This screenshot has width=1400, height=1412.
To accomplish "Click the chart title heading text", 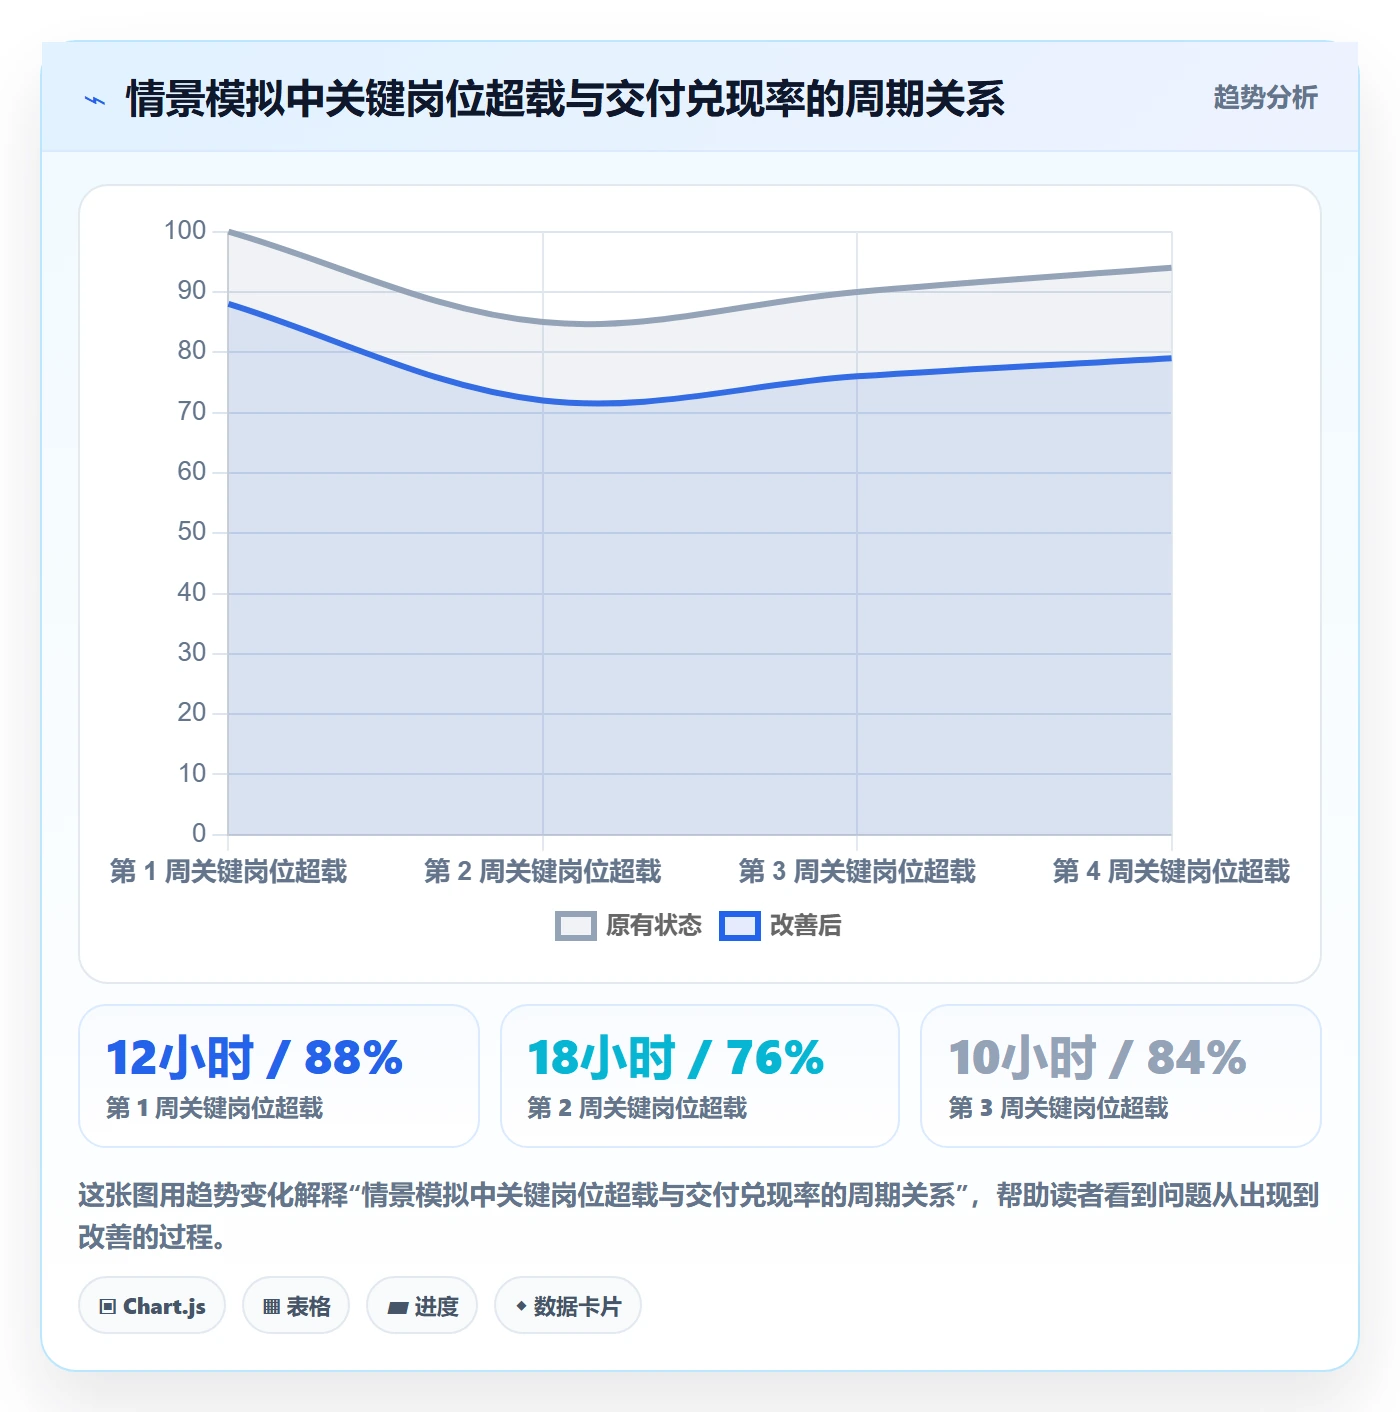I will point(565,99).
